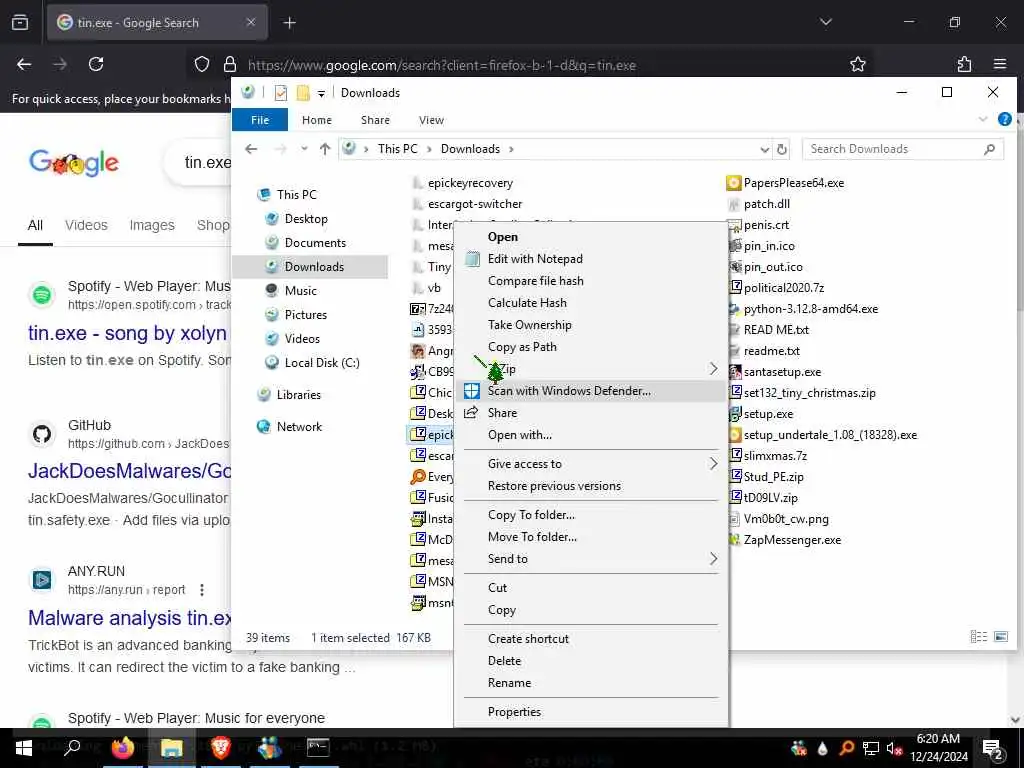Select Network in navigation pane
The width and height of the screenshot is (1024, 768).
(x=298, y=427)
